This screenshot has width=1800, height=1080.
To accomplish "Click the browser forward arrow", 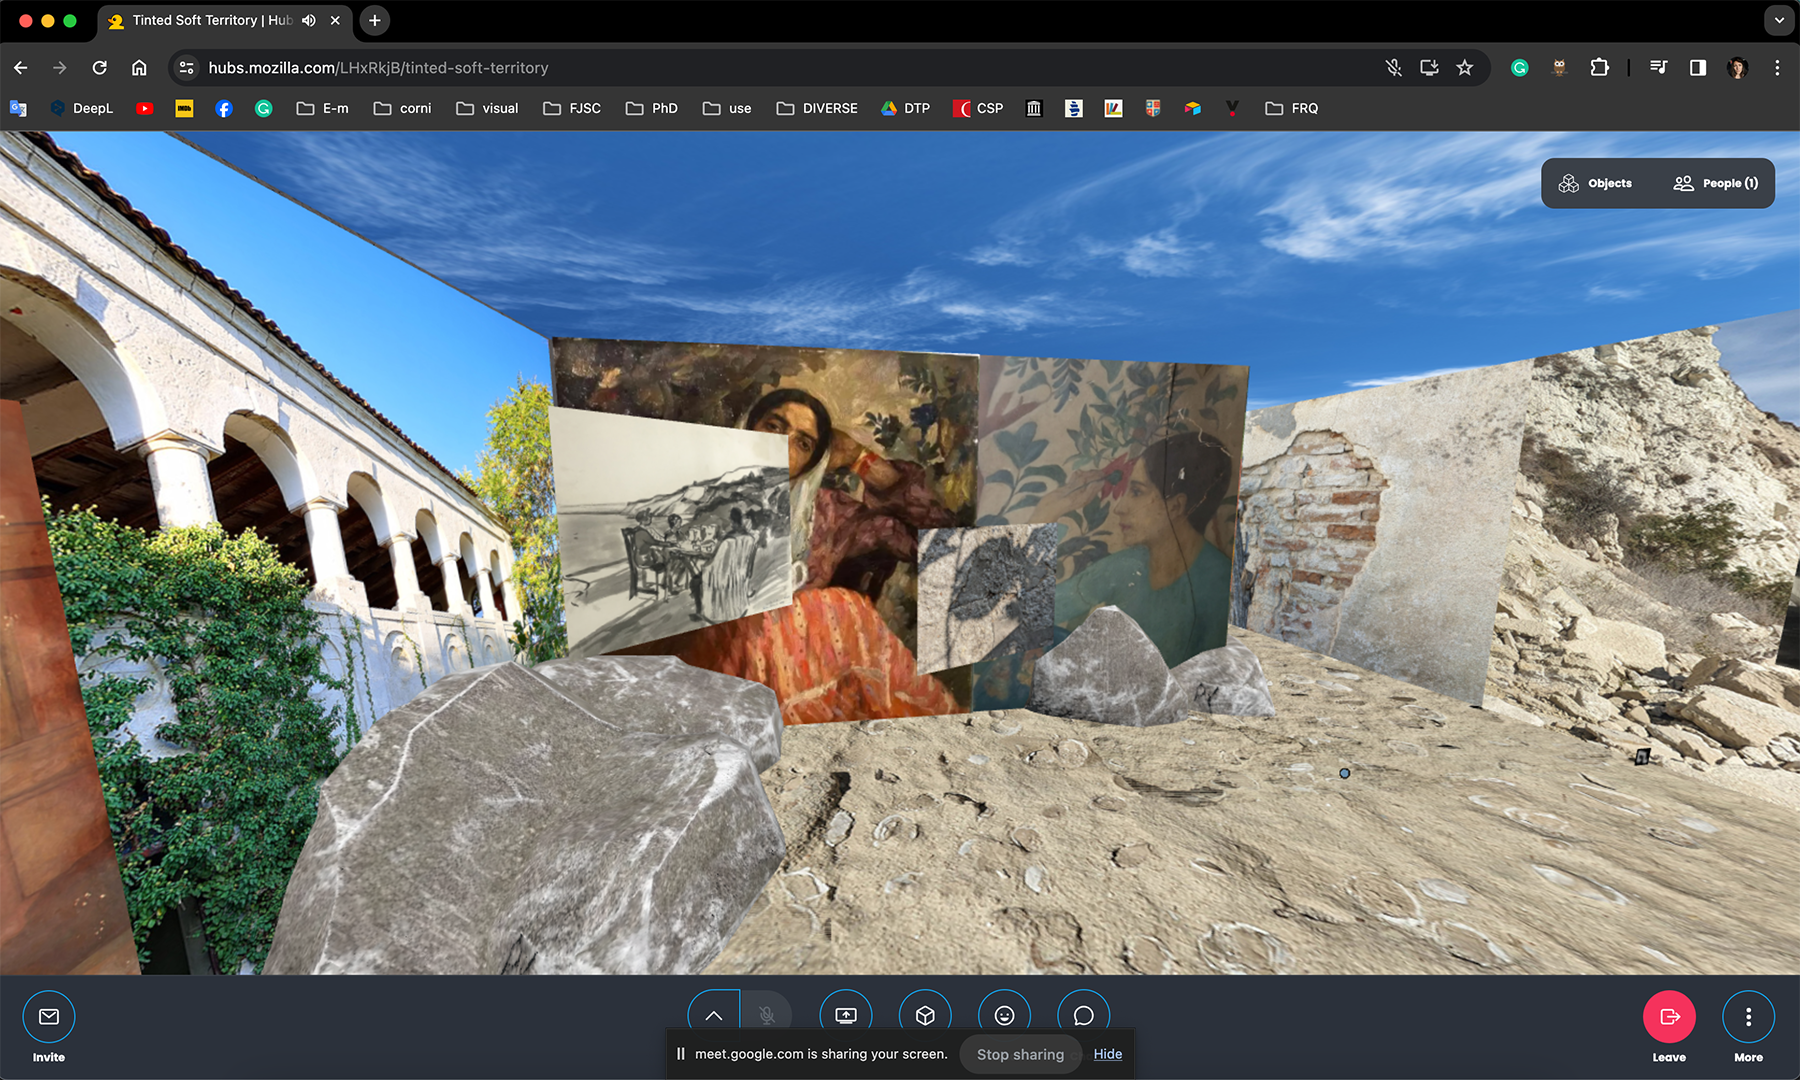I will [x=60, y=68].
